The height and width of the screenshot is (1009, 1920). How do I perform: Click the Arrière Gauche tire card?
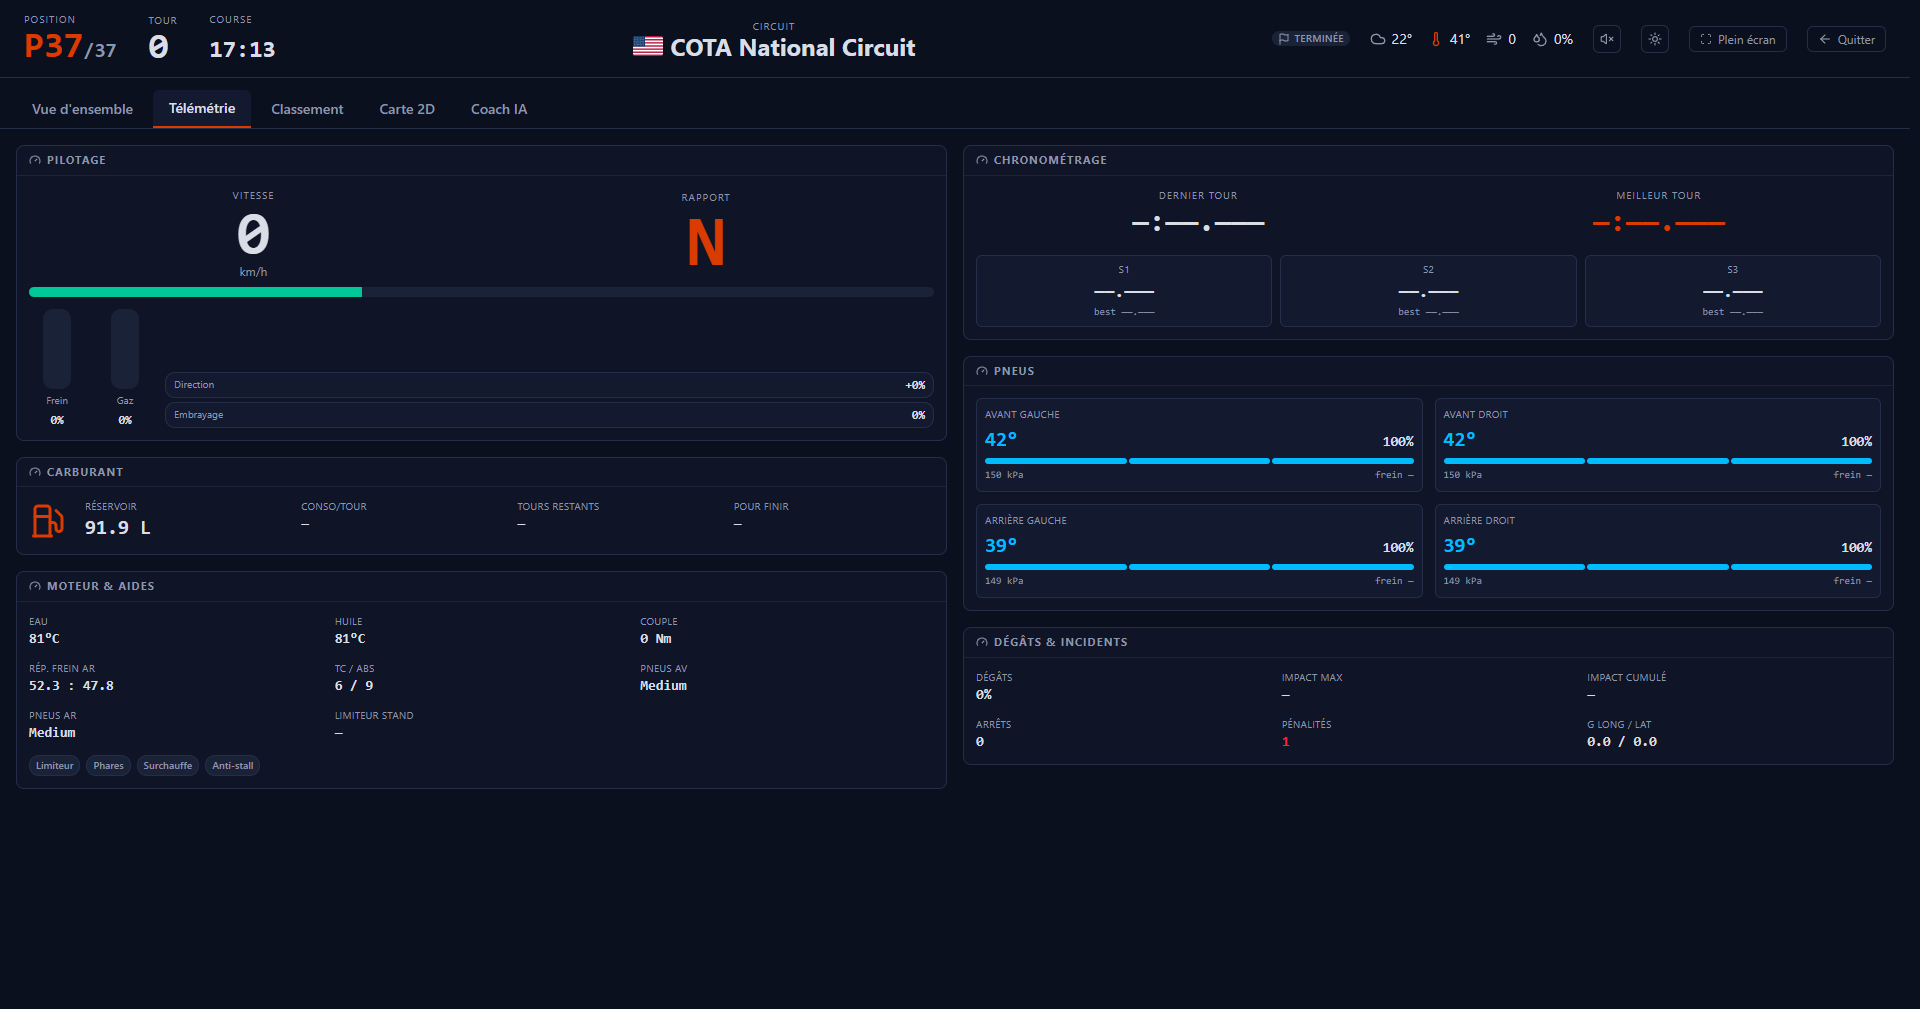pos(1199,551)
